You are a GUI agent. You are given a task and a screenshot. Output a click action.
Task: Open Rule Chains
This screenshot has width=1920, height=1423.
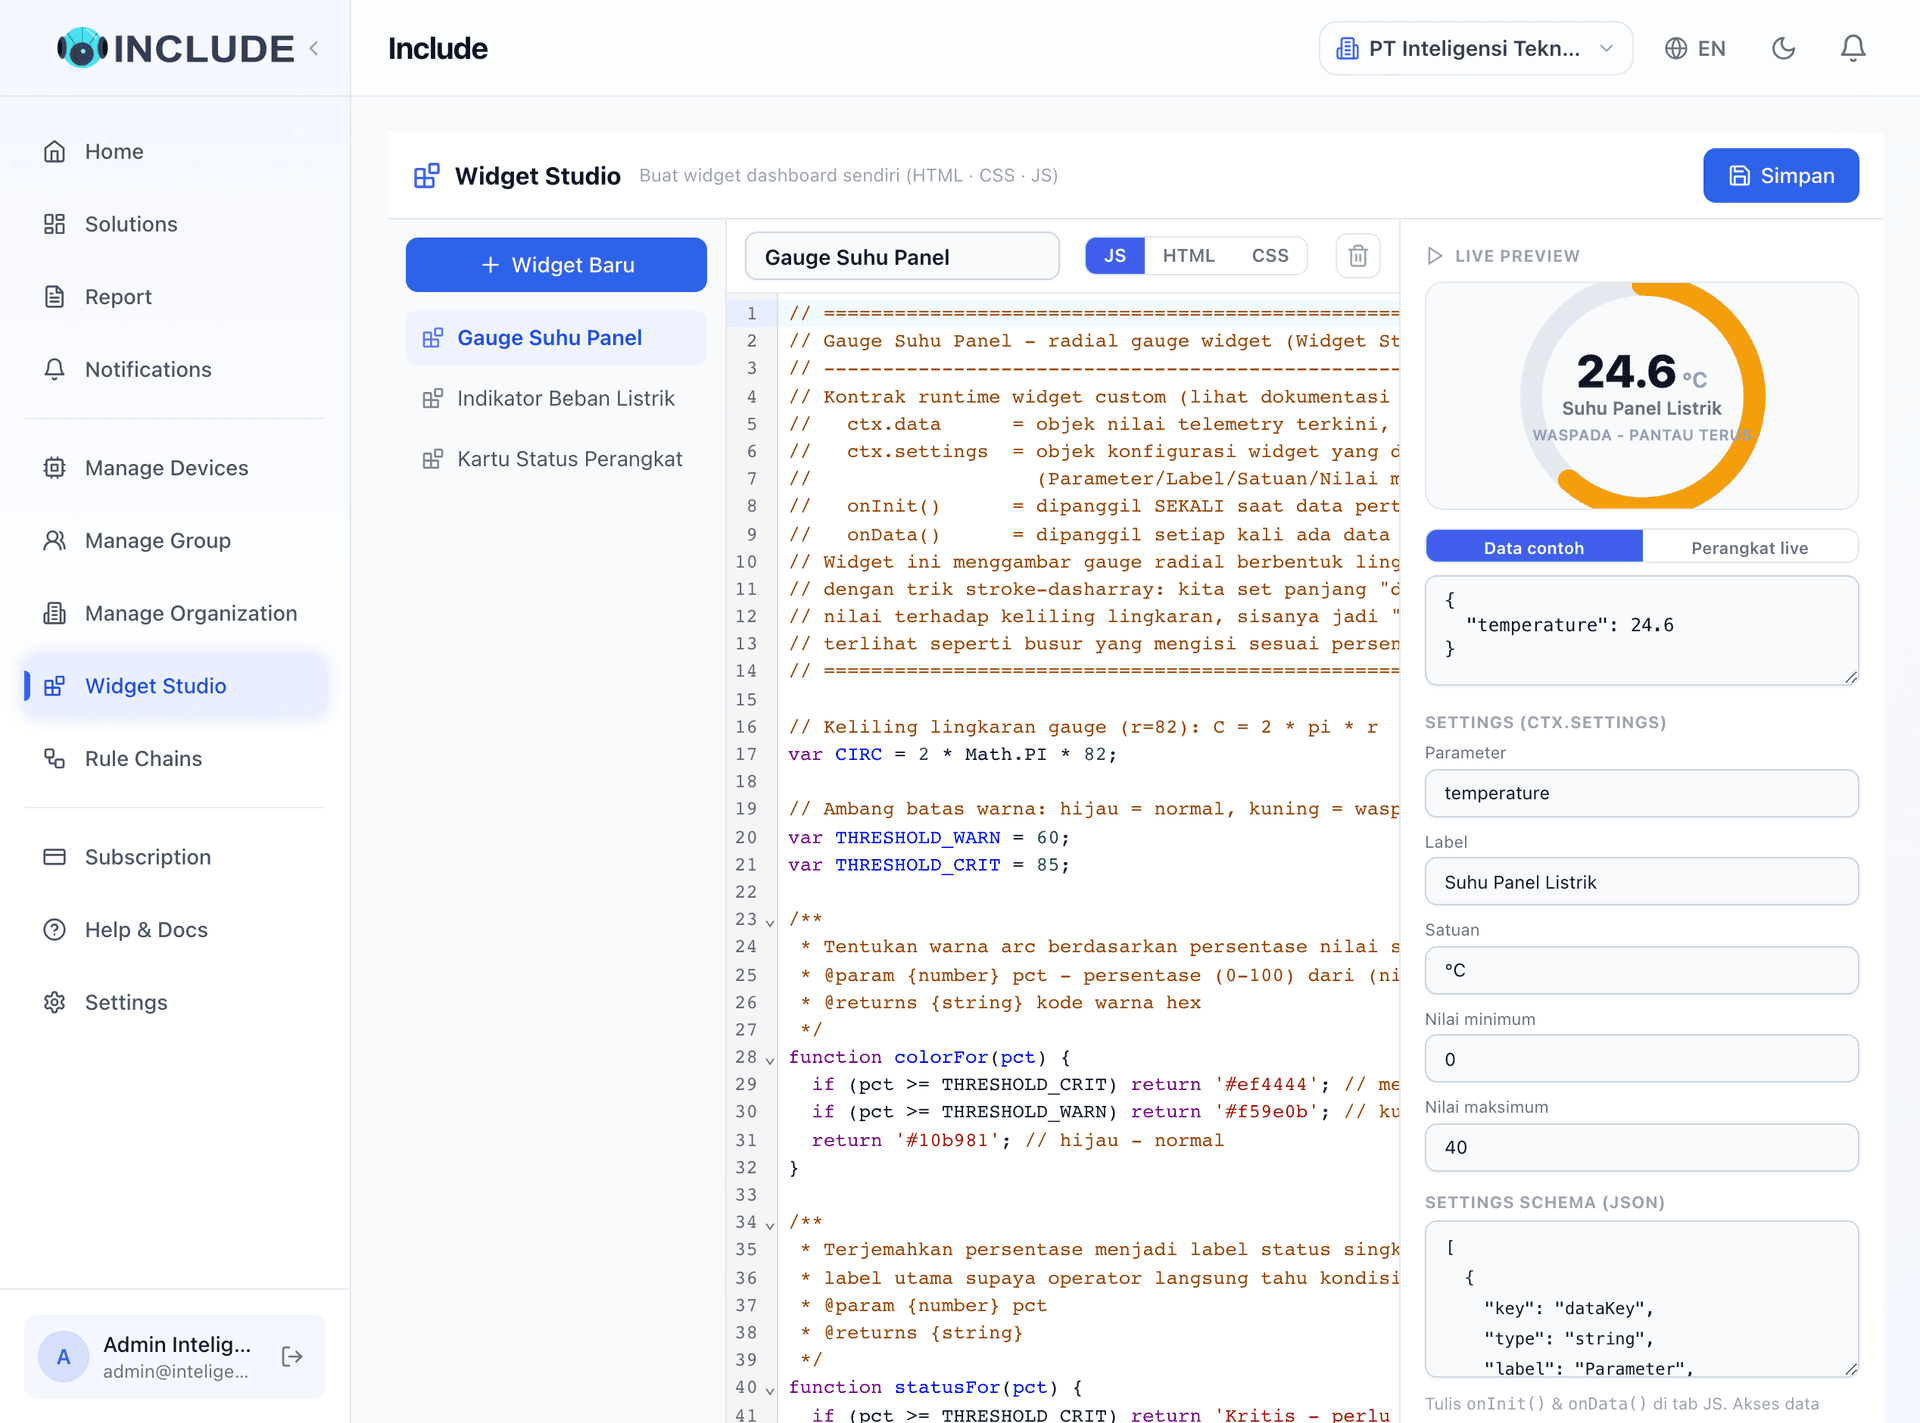click(x=175, y=759)
